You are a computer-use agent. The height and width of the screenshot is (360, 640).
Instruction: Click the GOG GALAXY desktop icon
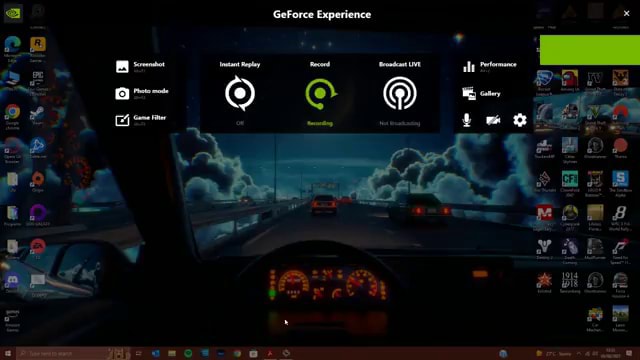pos(38,216)
